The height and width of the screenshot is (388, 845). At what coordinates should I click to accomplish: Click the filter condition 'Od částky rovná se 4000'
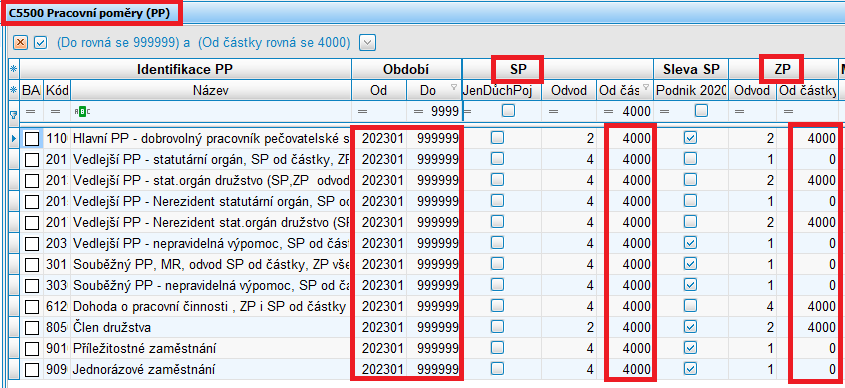coord(274,43)
